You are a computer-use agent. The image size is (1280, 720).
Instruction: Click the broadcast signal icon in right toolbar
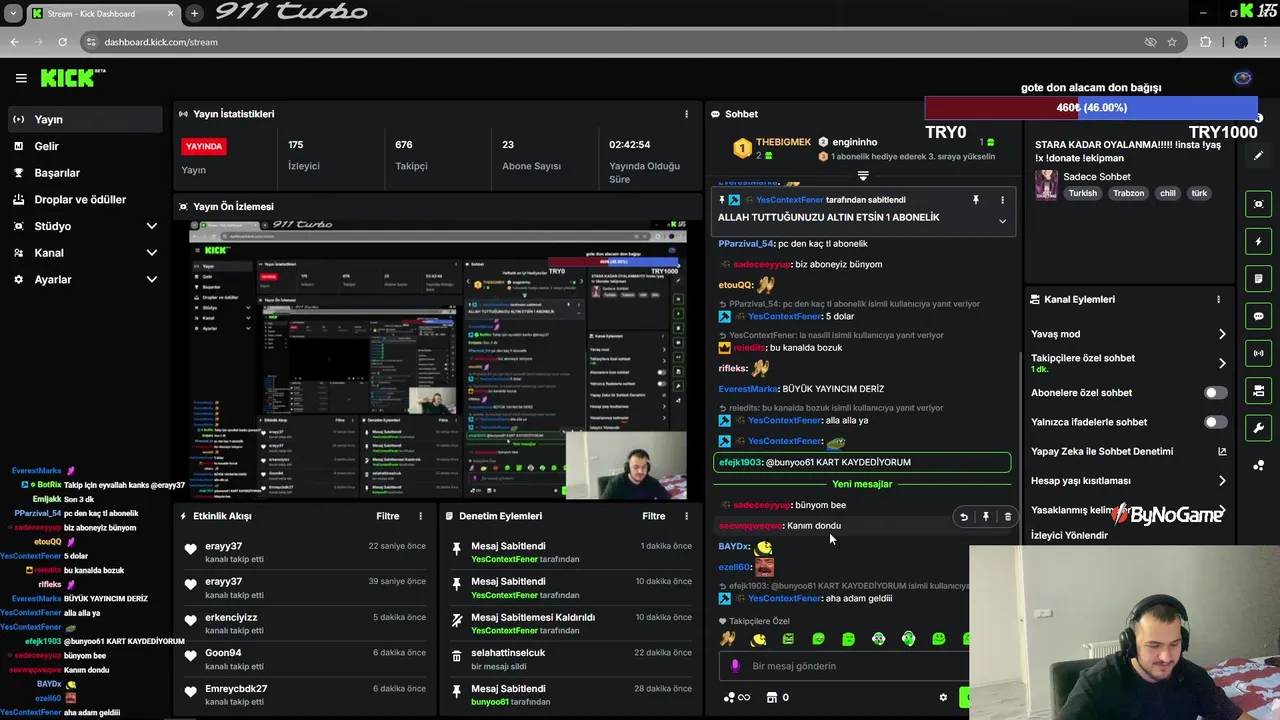click(1258, 353)
